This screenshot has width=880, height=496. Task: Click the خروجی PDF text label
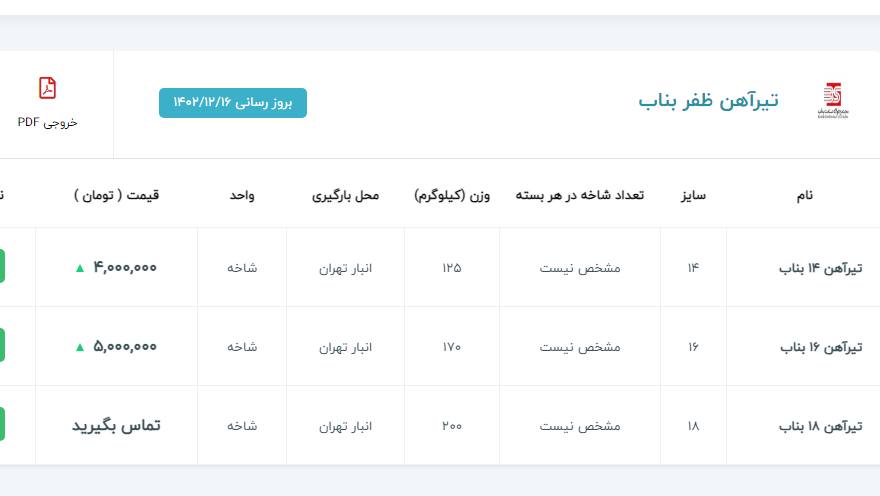(47, 122)
